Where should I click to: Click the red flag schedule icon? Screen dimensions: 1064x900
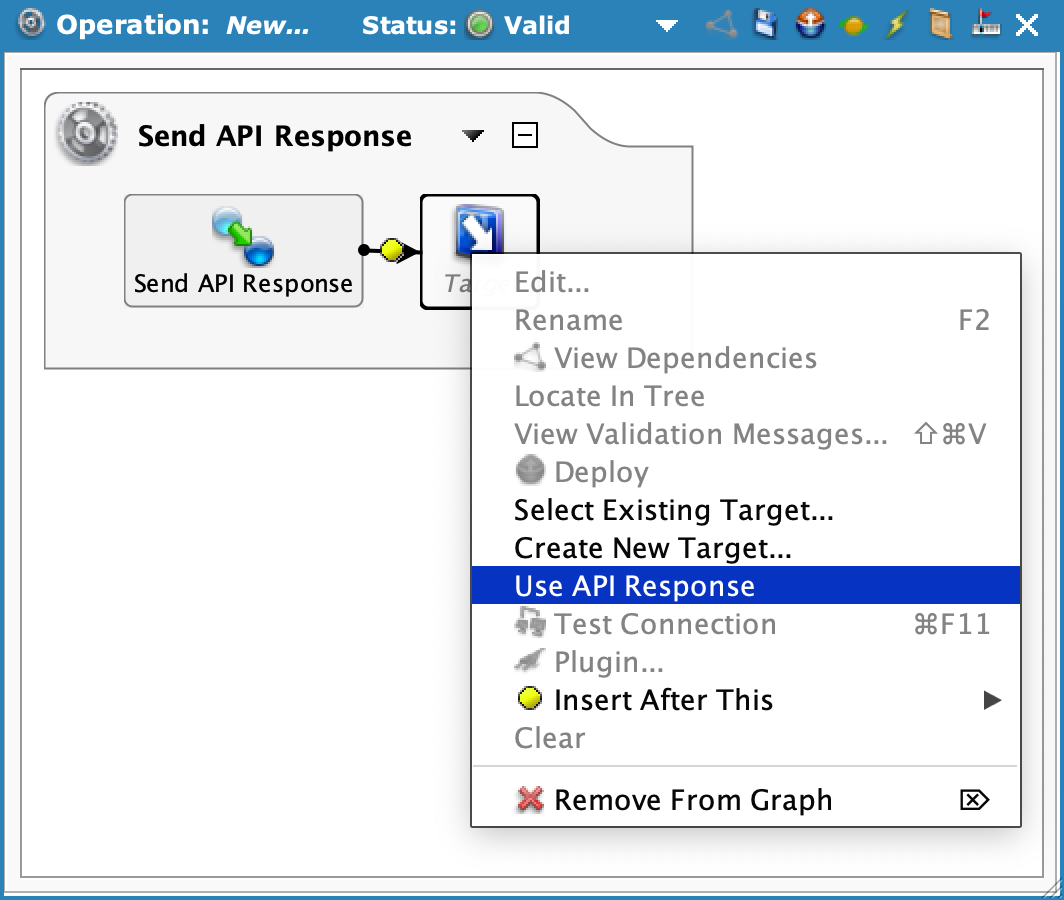(984, 25)
